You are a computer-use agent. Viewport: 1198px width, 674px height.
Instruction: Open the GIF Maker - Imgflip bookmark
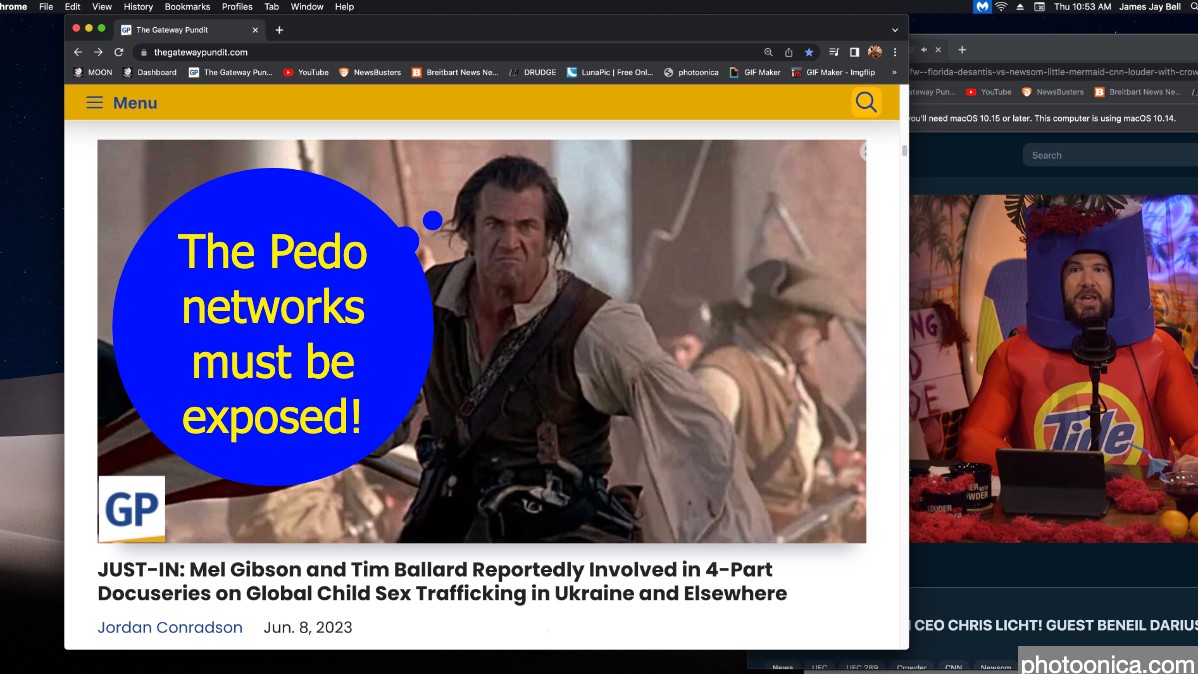[x=833, y=73]
